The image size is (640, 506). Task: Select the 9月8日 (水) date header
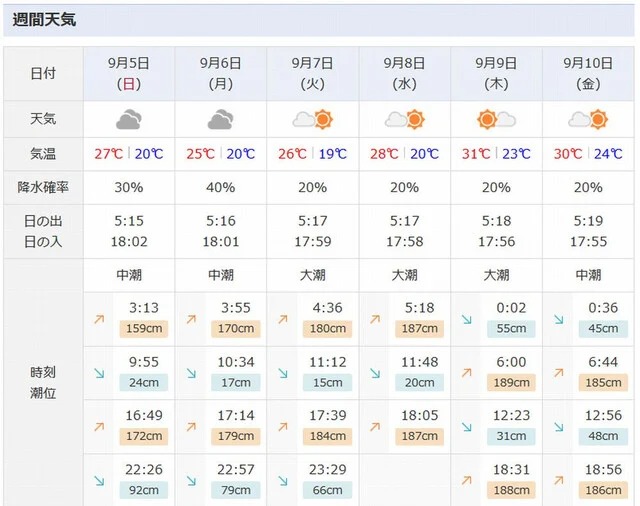pyautogui.click(x=404, y=73)
